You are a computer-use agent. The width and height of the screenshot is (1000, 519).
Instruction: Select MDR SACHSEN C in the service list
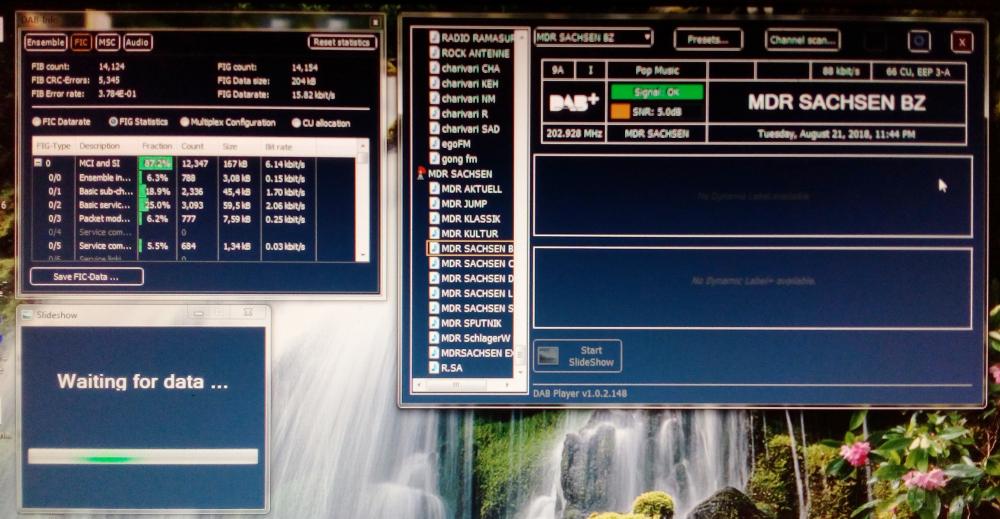pos(470,263)
